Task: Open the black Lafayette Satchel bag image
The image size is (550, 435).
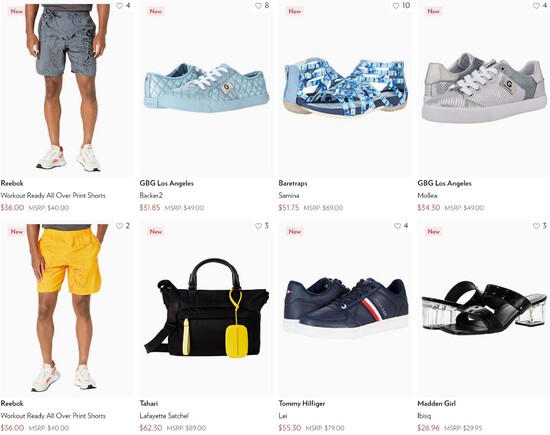Action: click(x=206, y=309)
